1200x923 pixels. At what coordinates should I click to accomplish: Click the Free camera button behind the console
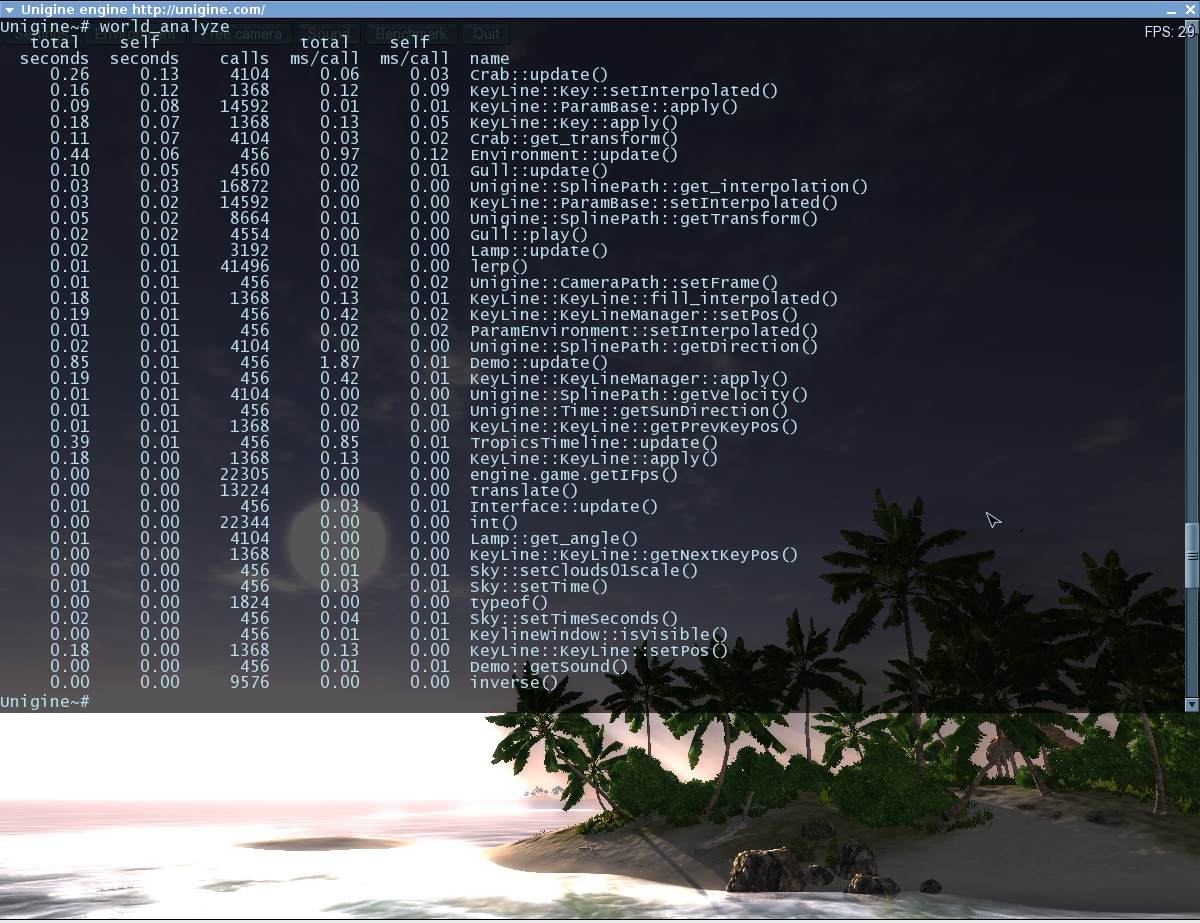pyautogui.click(x=243, y=35)
